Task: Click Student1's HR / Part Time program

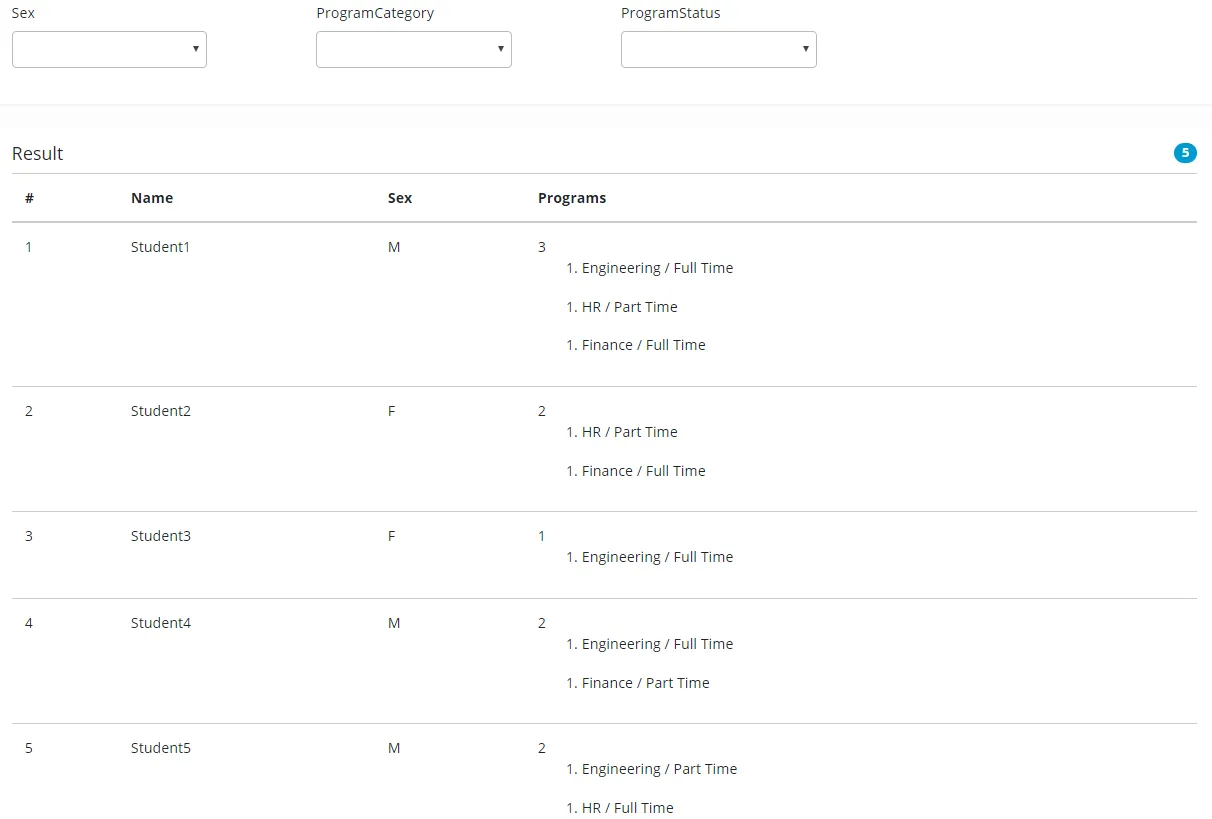Action: [x=629, y=307]
